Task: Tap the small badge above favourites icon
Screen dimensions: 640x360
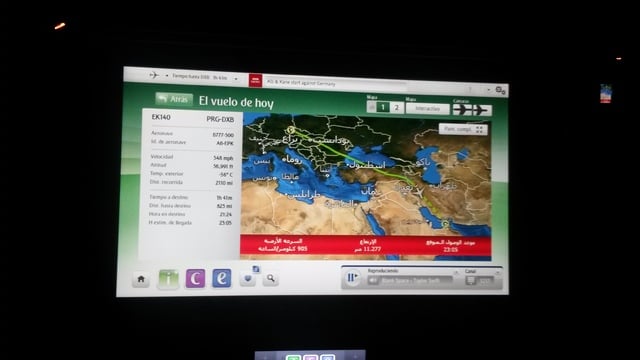Action: pyautogui.click(x=256, y=269)
